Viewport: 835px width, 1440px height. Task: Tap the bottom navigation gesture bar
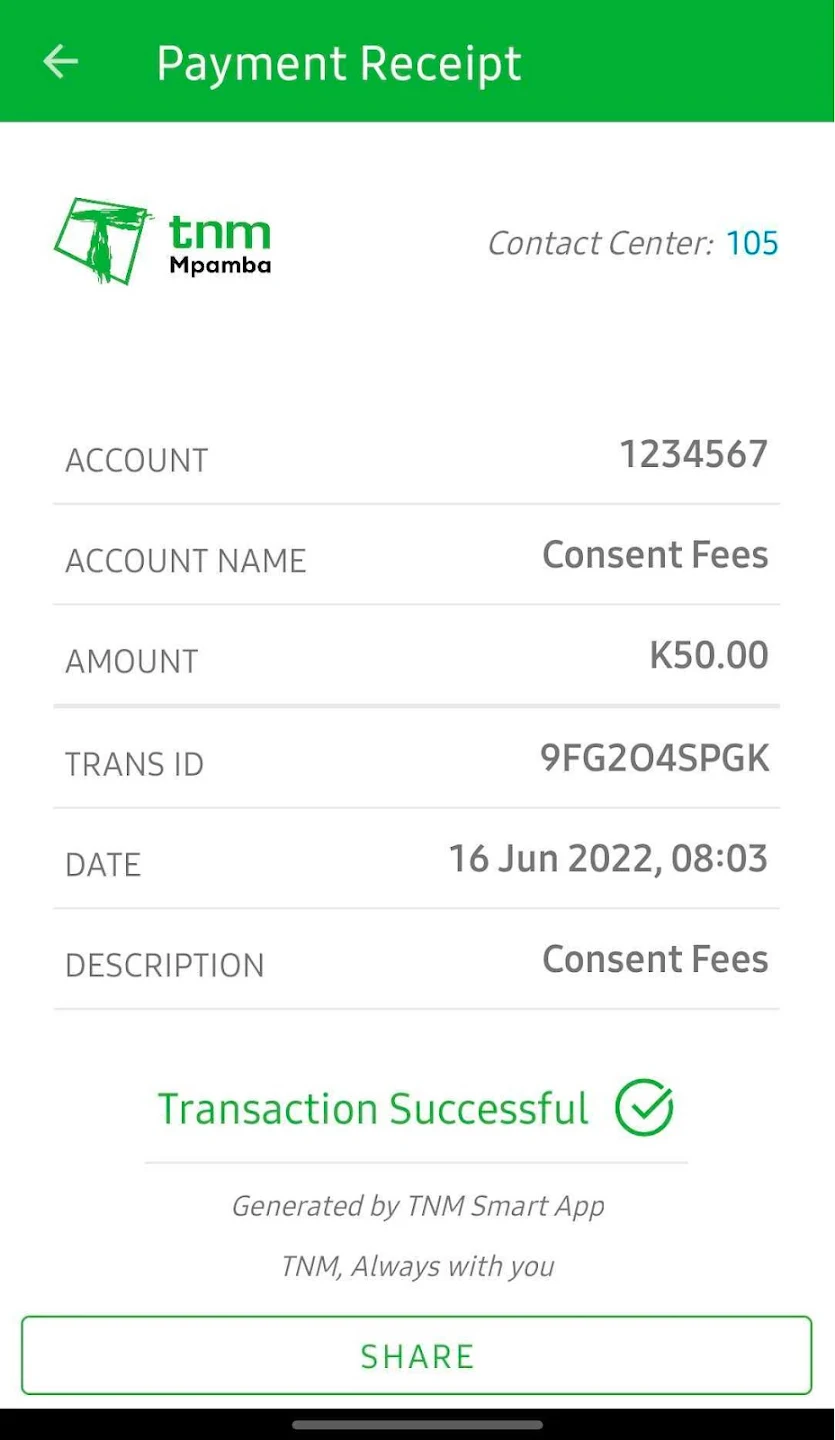pyautogui.click(x=418, y=1424)
